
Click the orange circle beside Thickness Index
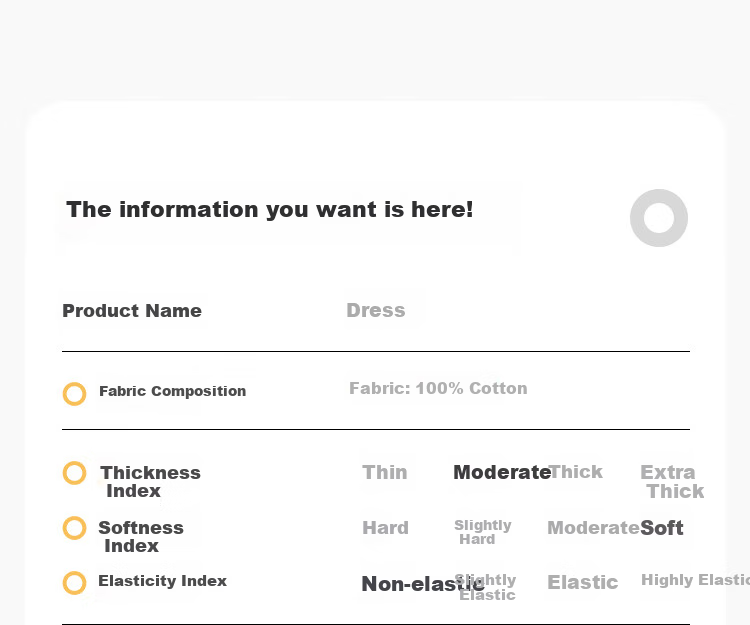click(x=75, y=473)
